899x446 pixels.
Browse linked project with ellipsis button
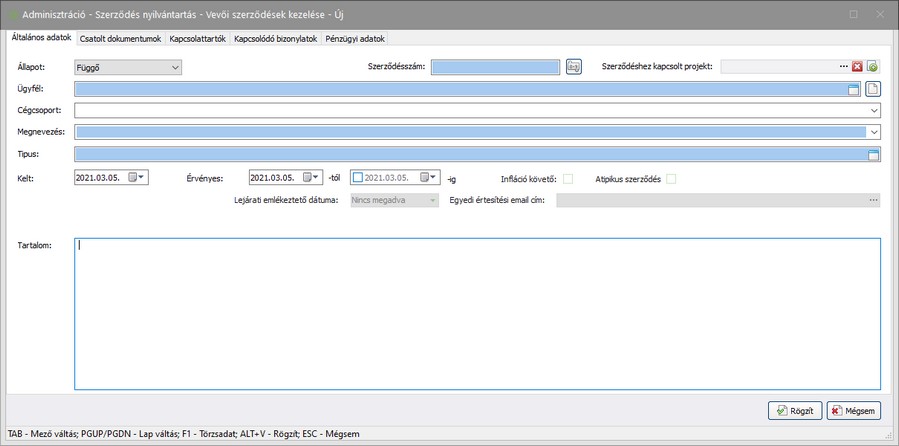843,67
